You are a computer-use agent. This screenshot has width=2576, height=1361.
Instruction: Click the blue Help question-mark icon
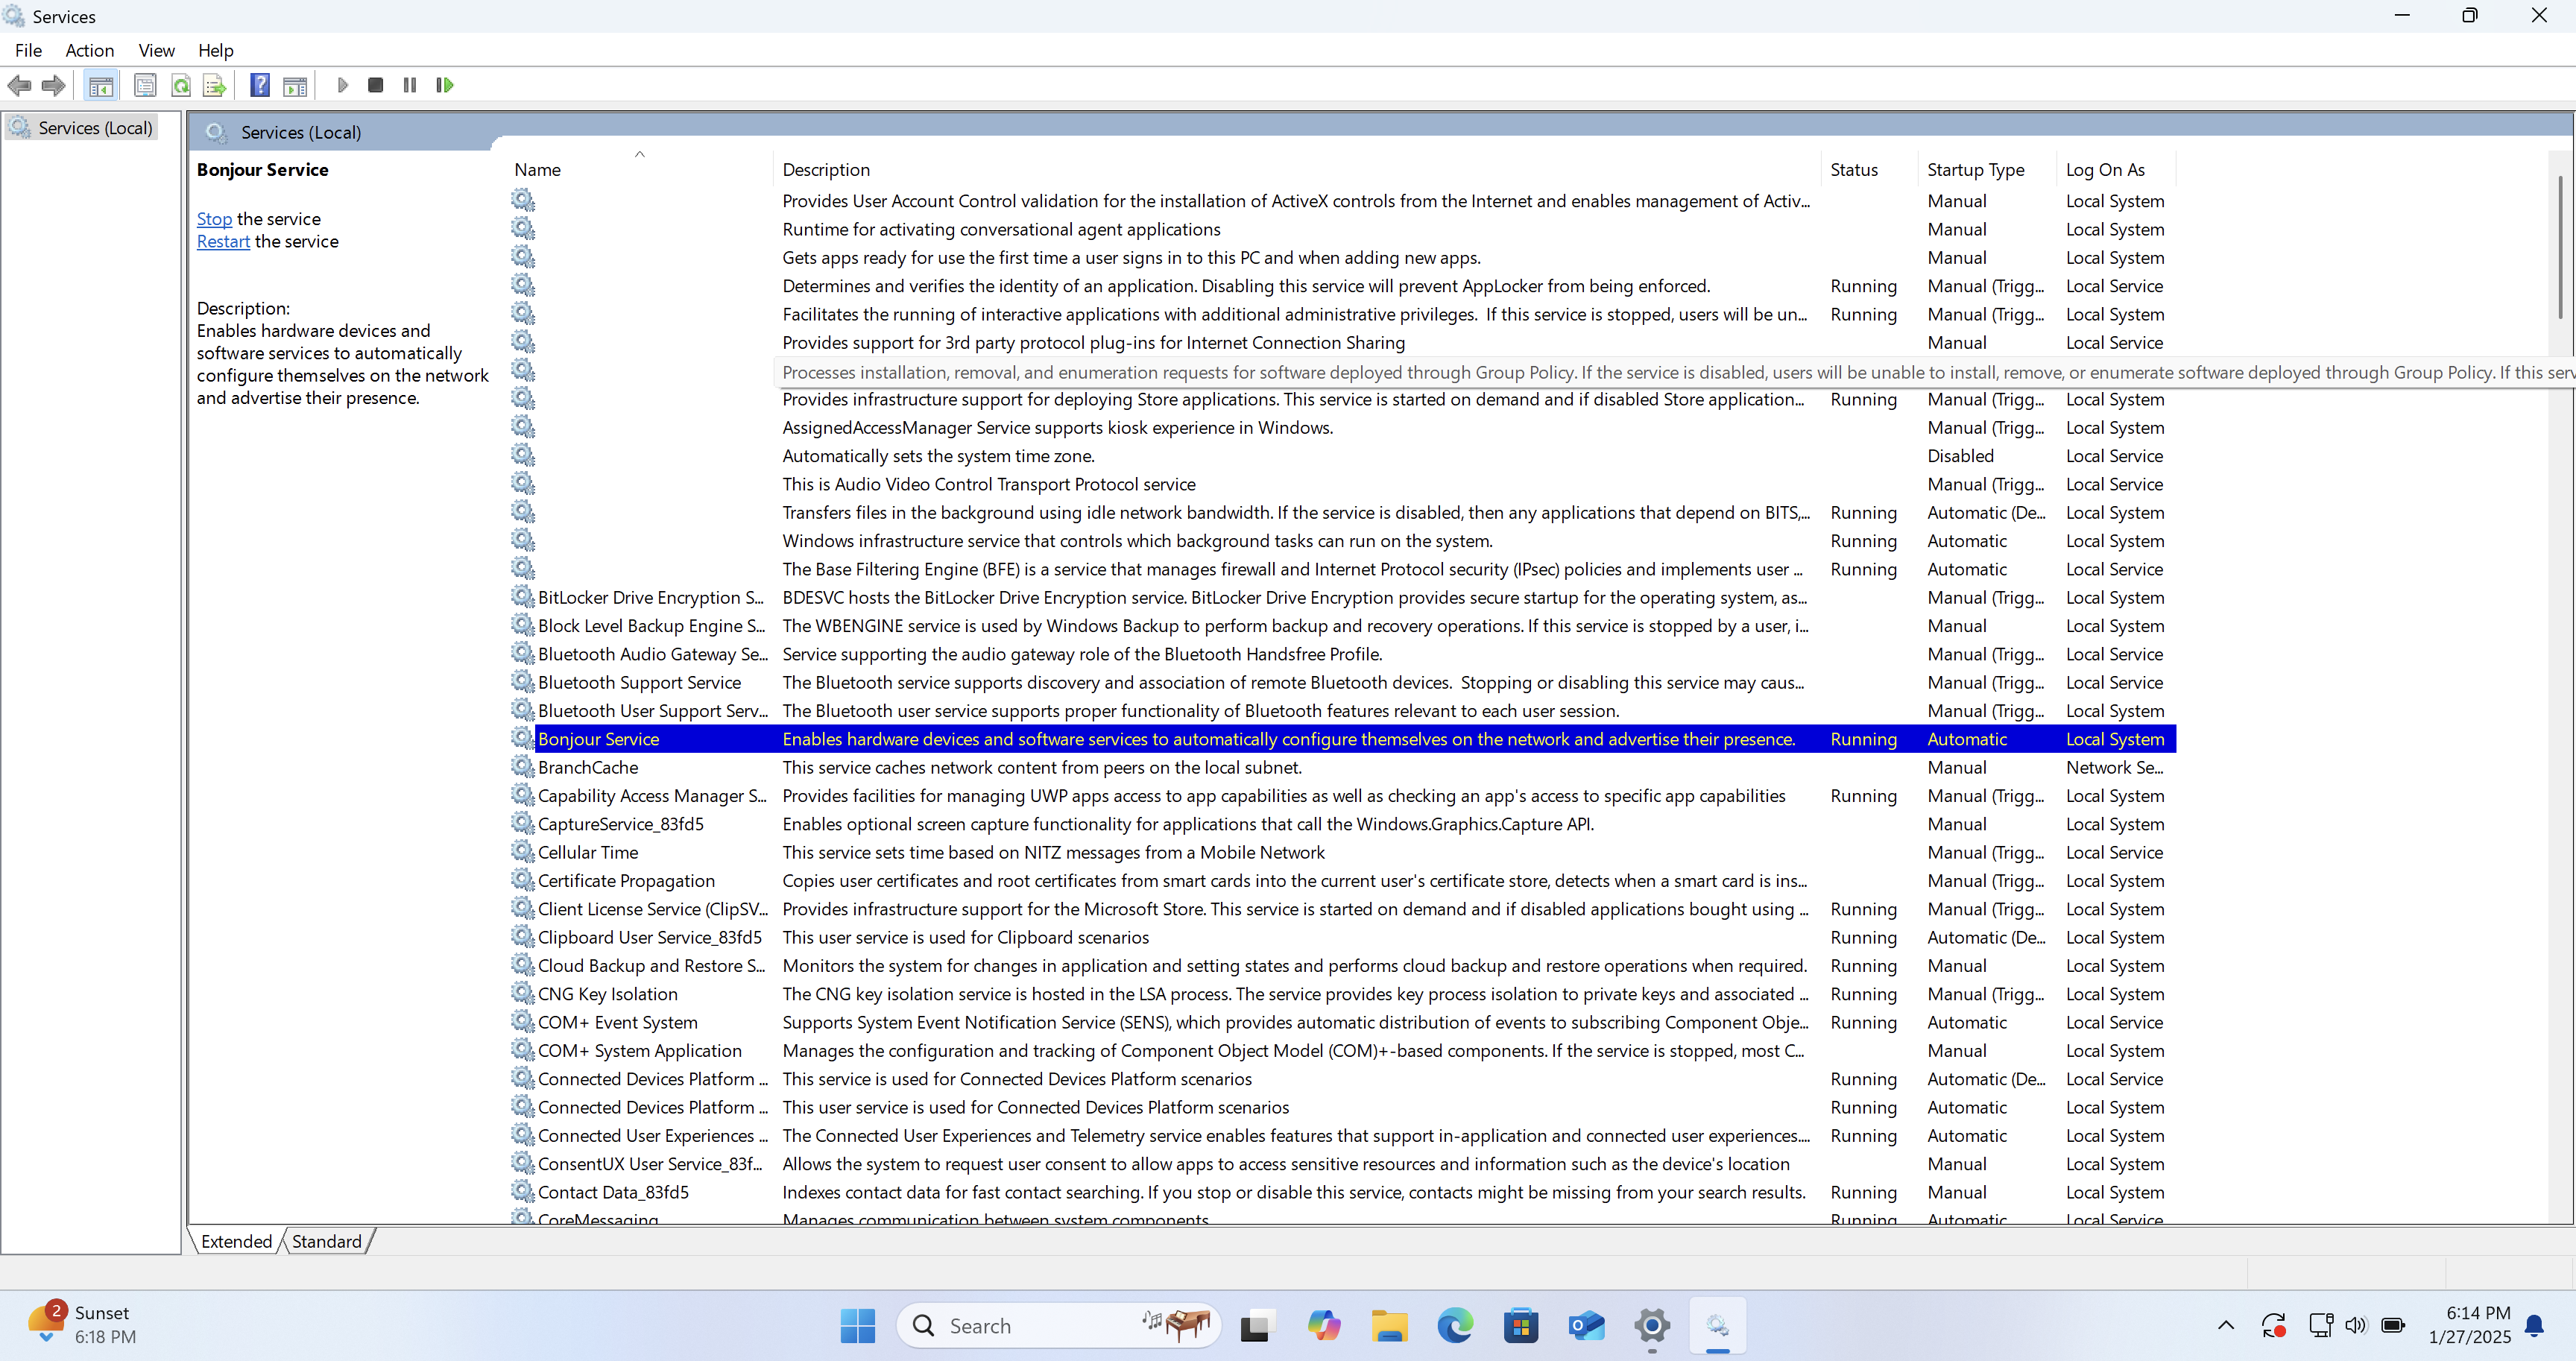point(260,85)
